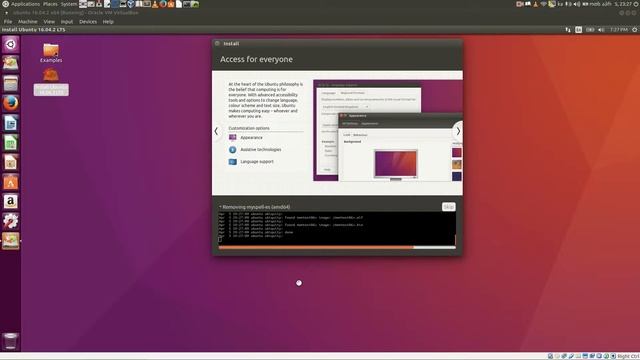Click the installer terminal log output area
The image size is (640, 360).
point(337,228)
